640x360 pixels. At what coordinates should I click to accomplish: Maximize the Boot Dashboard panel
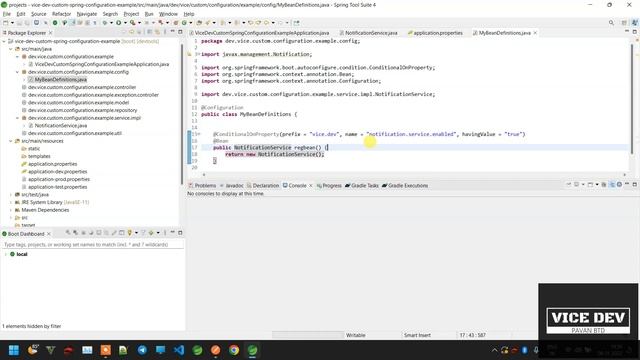point(180,233)
